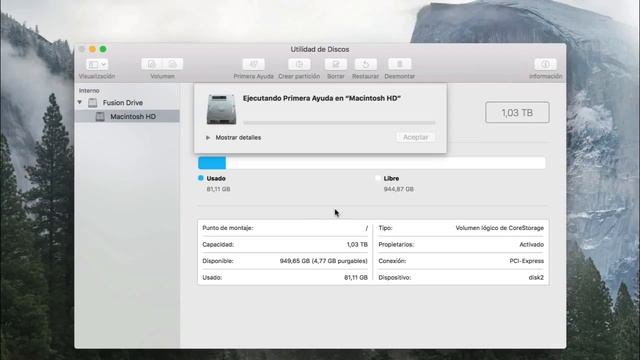The height and width of the screenshot is (360, 640).
Task: Click the hard drive image in the dialog
Action: pyautogui.click(x=221, y=109)
